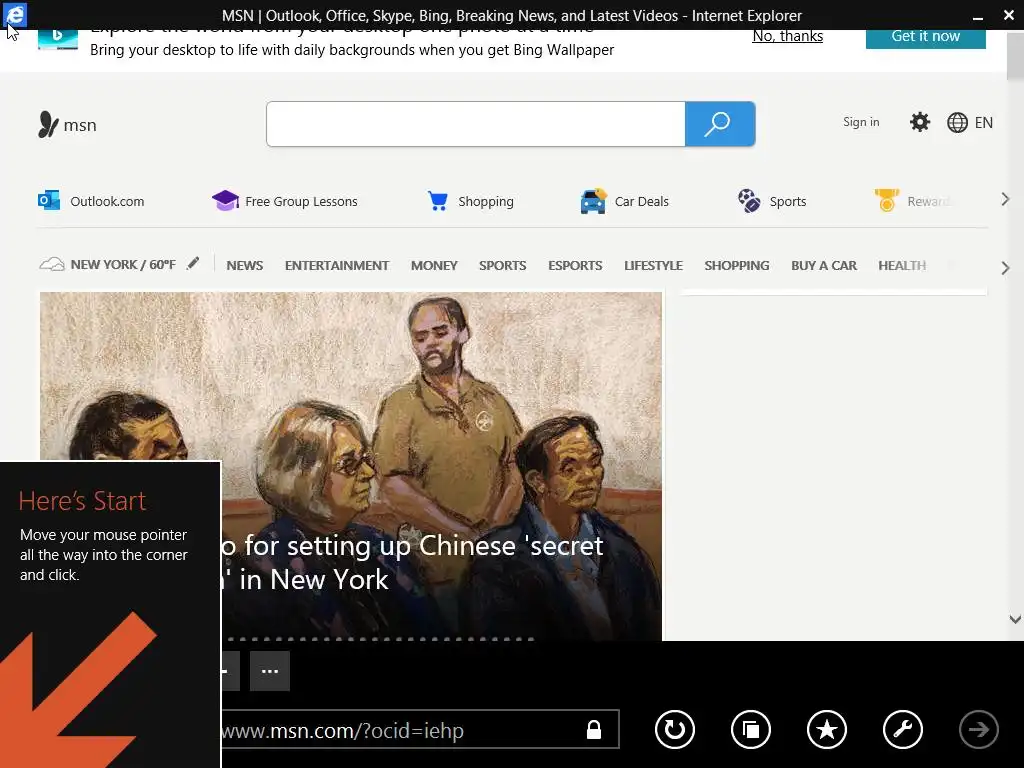The width and height of the screenshot is (1024, 768).
Task: Click the forward arrow navigation button
Action: click(x=978, y=729)
